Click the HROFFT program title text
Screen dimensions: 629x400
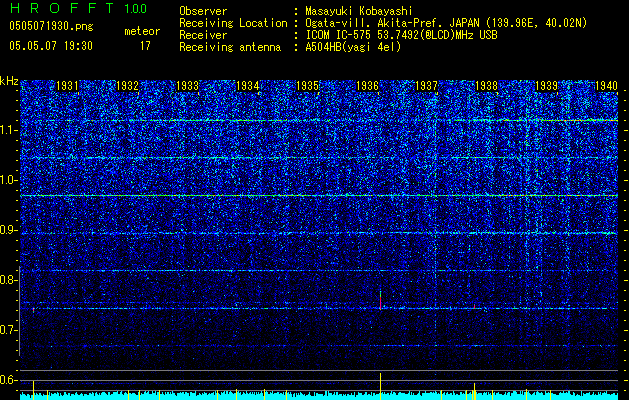(62, 8)
